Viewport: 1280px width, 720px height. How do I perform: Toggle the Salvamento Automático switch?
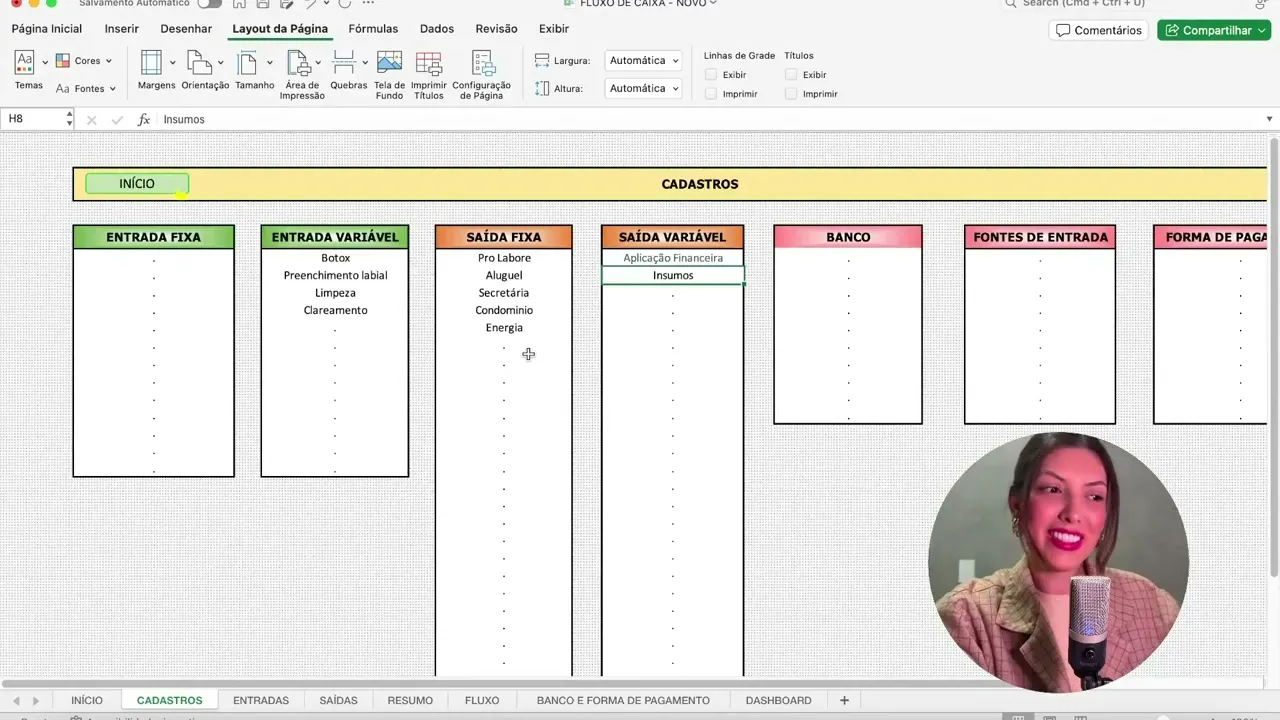(209, 4)
